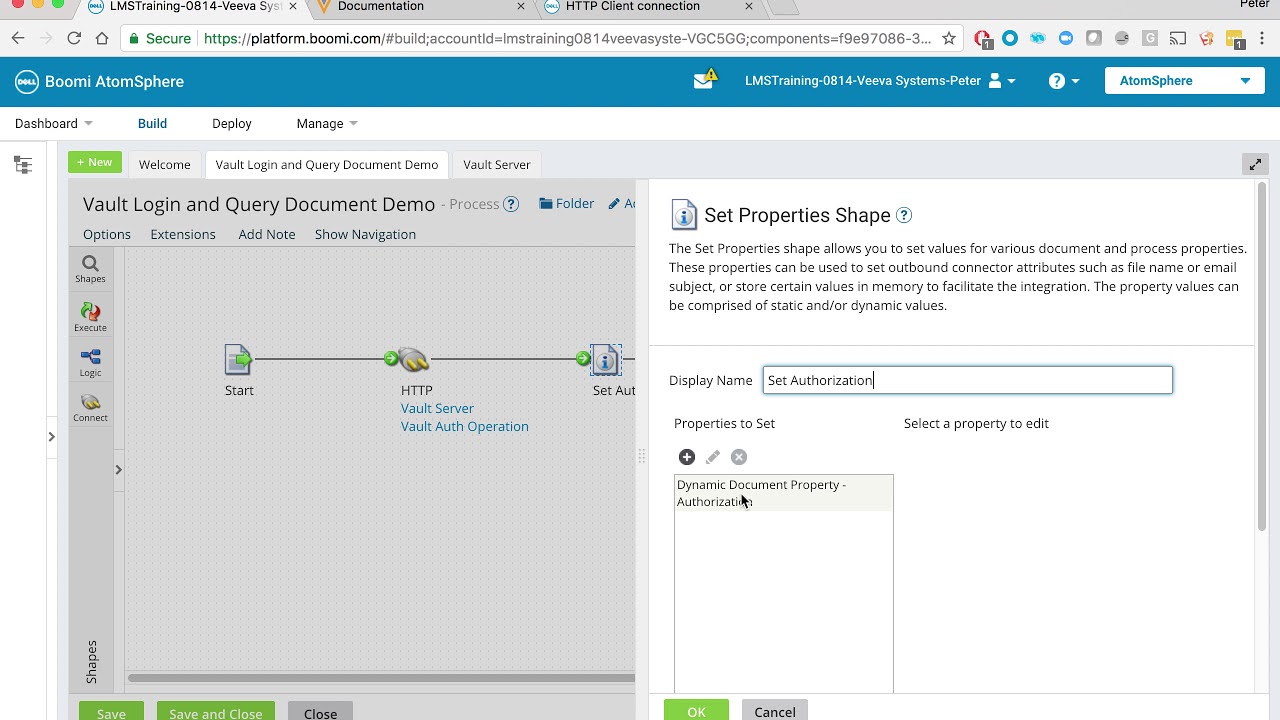Go to the Build menu
Viewport: 1280px width, 720px height.
[152, 123]
